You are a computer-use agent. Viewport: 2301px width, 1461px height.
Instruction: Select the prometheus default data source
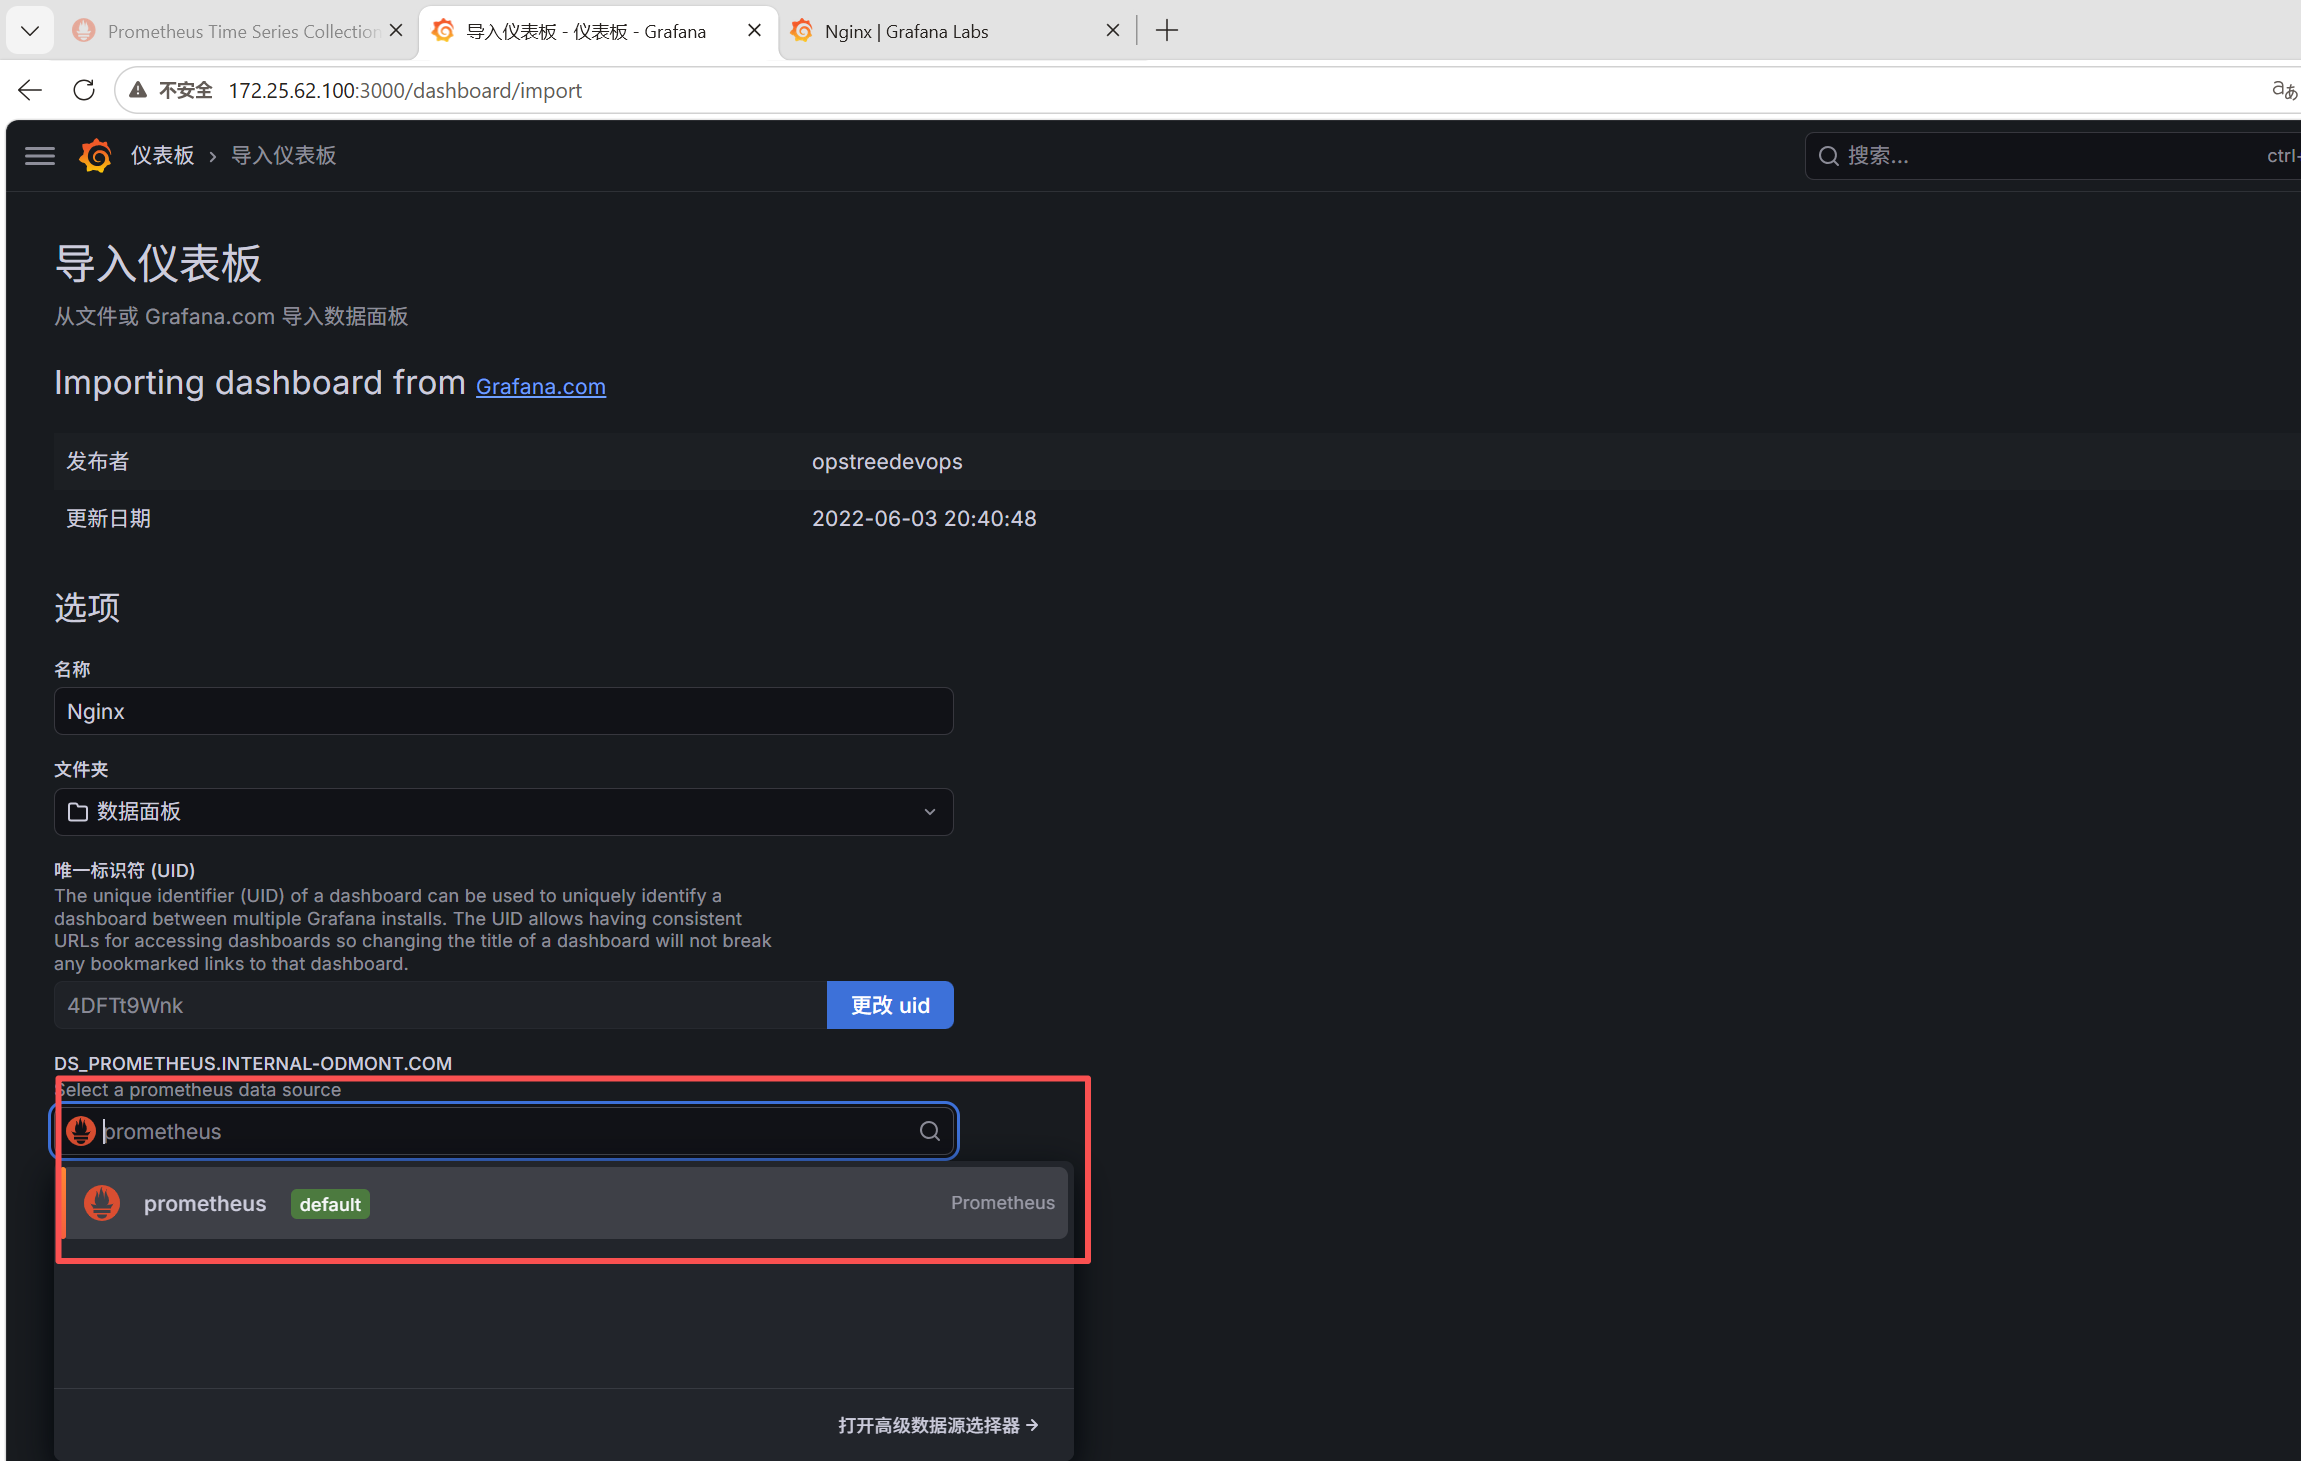565,1203
